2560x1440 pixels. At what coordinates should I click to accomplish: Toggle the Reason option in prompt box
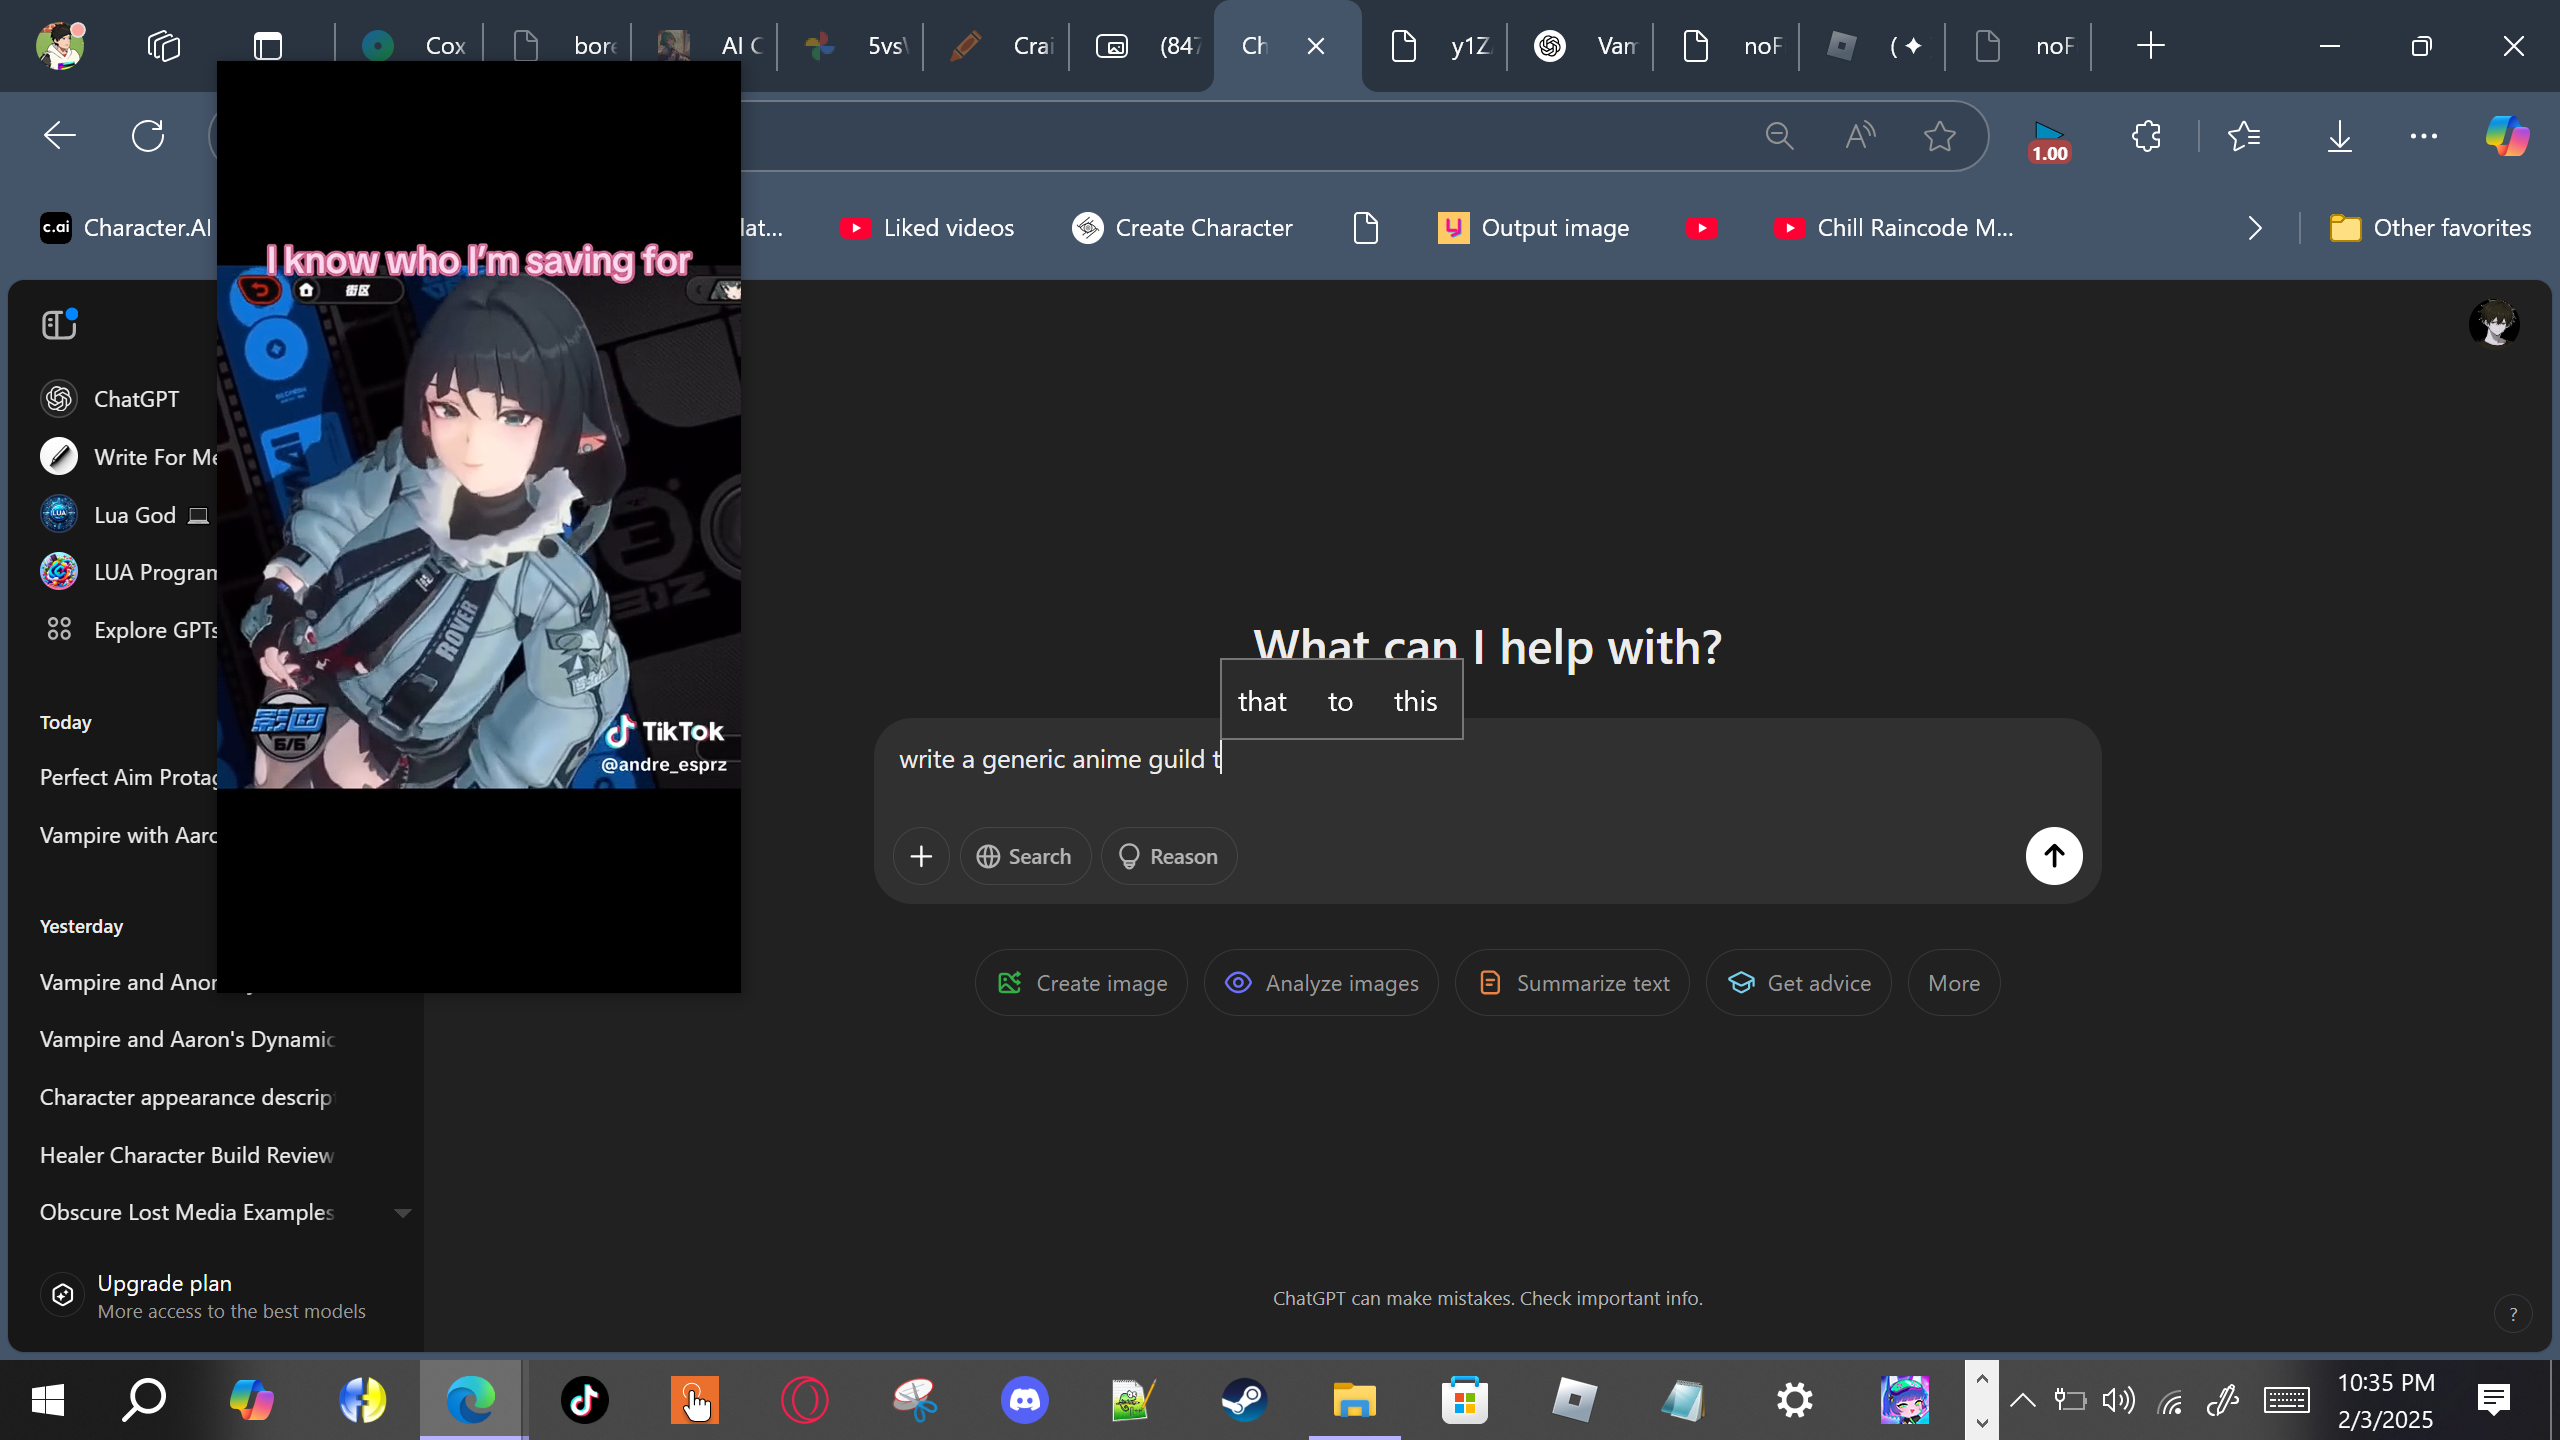click(1169, 856)
